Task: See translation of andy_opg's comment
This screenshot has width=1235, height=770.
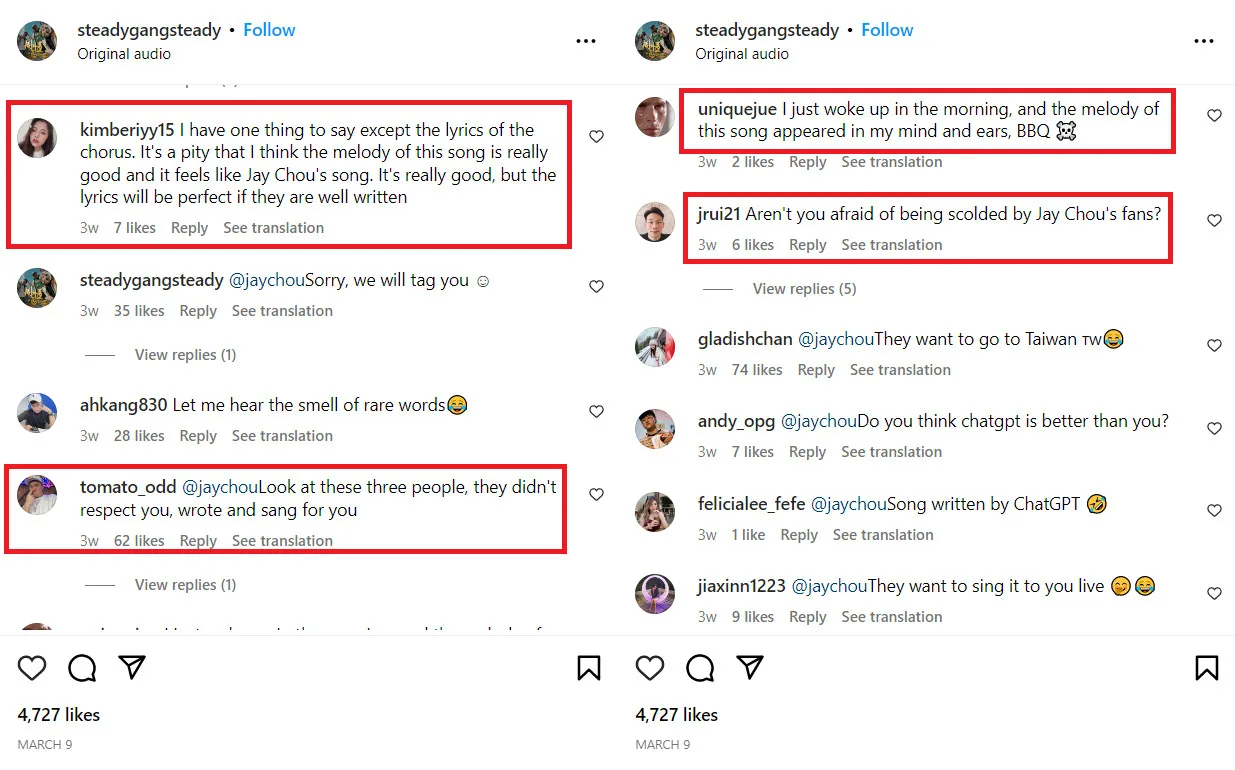Action: click(x=891, y=452)
